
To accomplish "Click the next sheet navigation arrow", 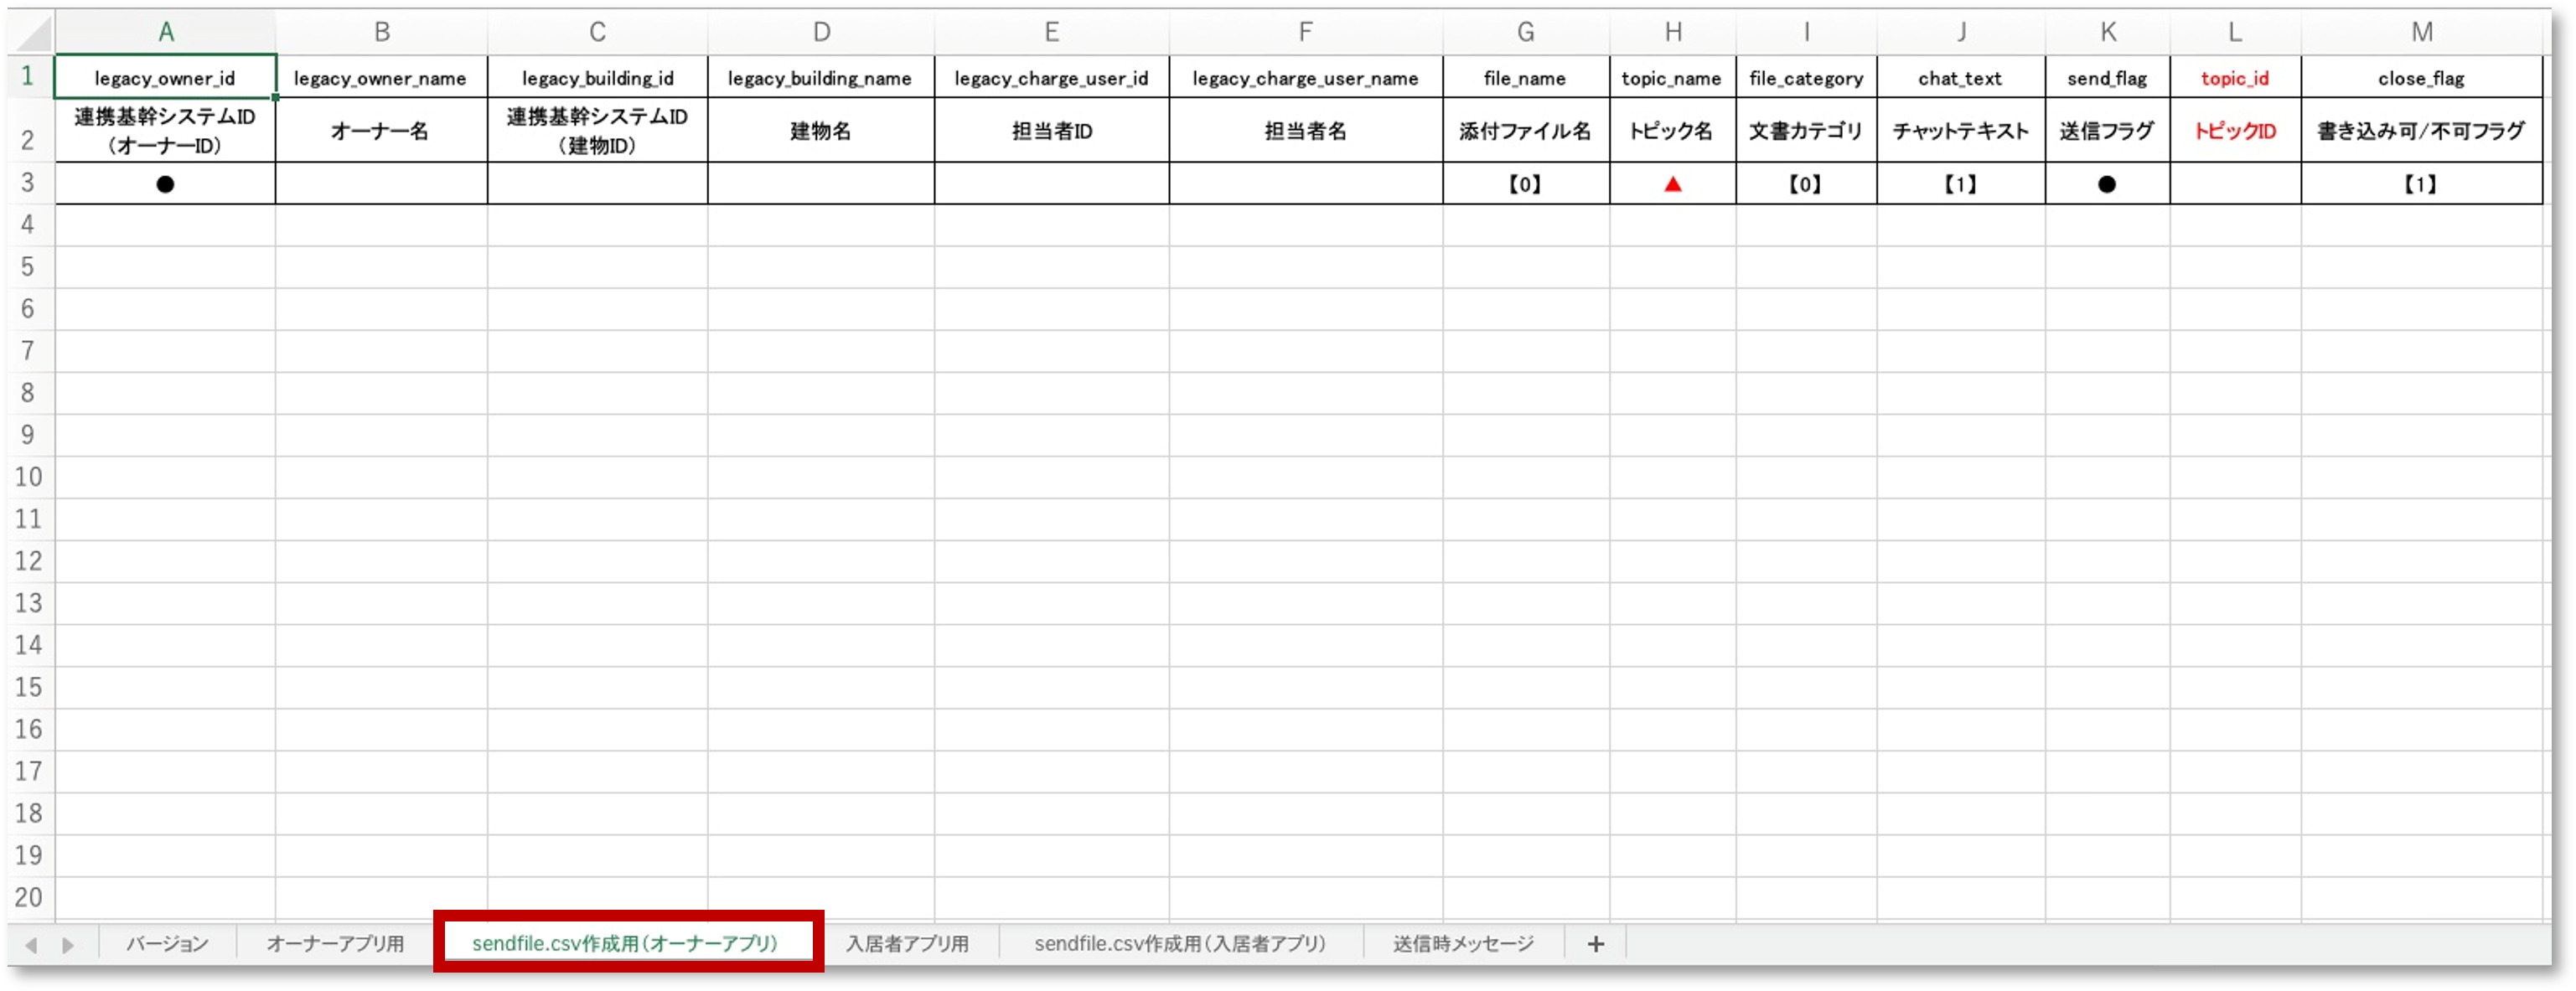I will pyautogui.click(x=67, y=943).
